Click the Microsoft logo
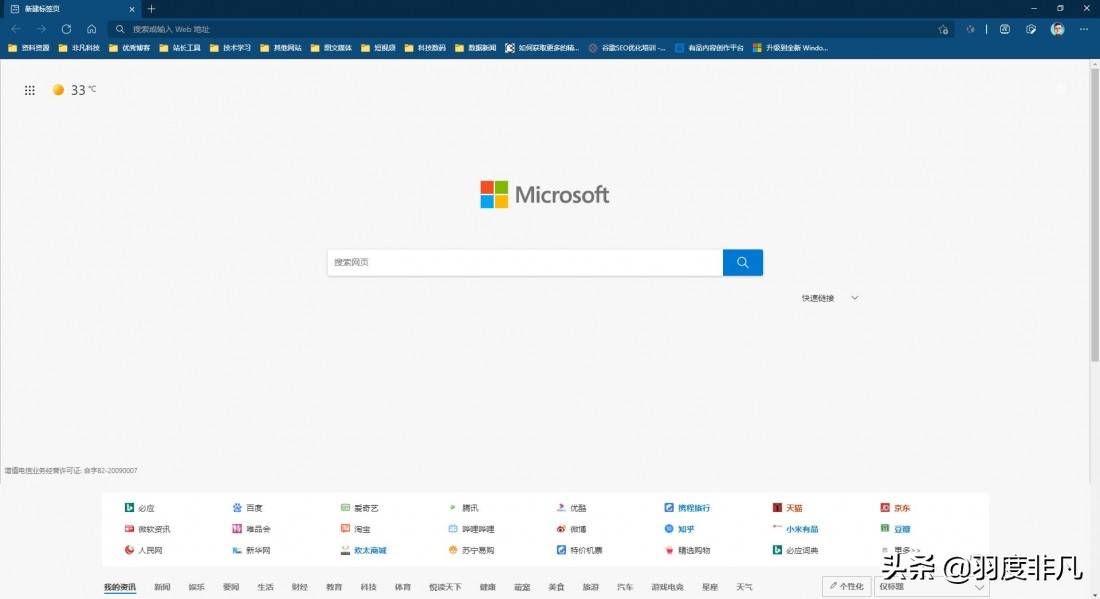The height and width of the screenshot is (599, 1100). 544,194
